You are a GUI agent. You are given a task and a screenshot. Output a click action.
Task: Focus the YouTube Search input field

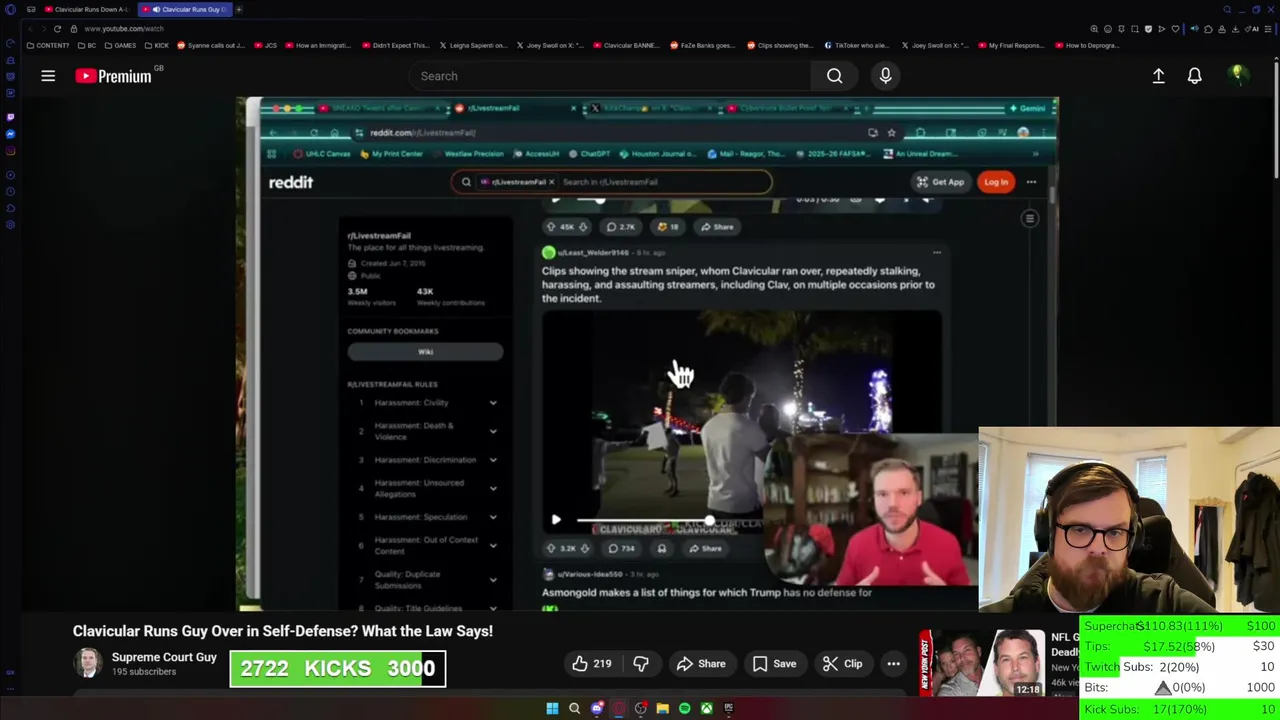610,76
